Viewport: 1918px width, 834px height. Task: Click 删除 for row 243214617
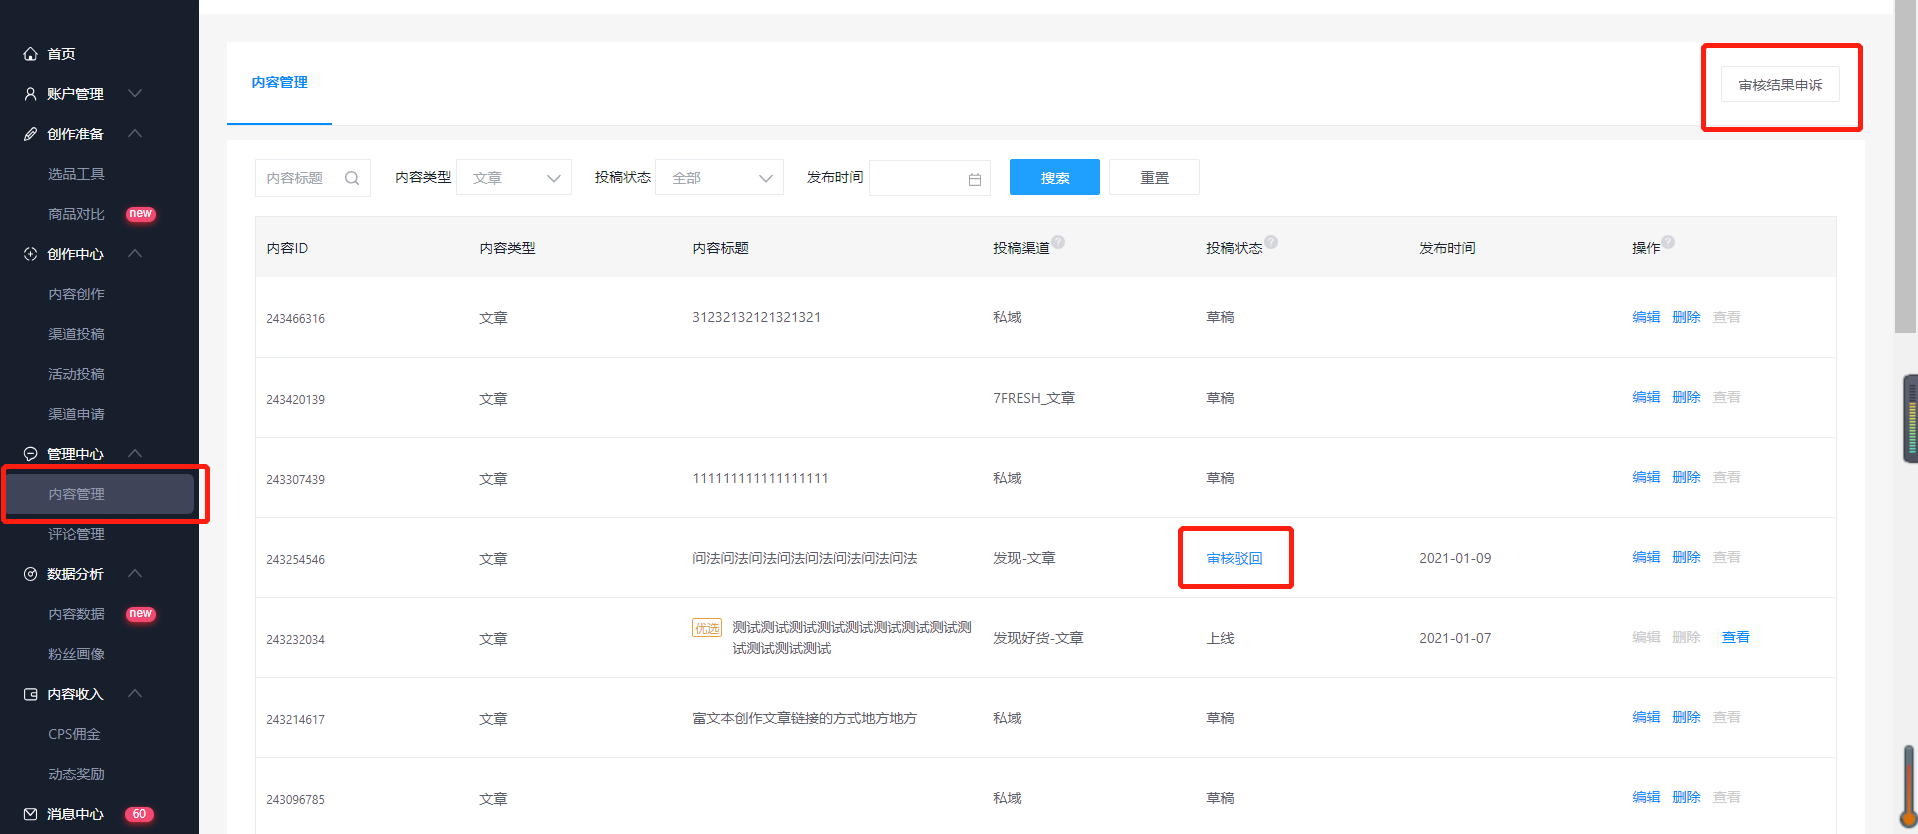tap(1686, 717)
